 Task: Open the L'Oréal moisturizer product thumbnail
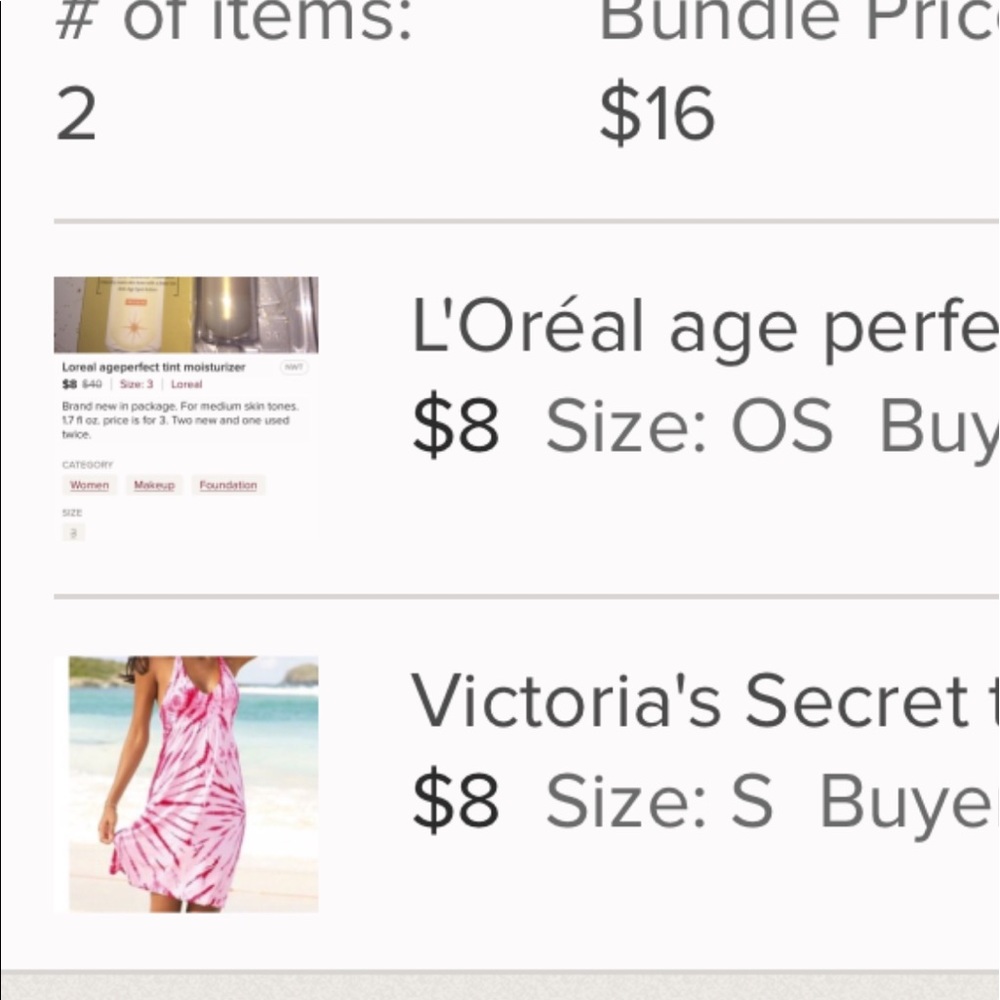[x=186, y=313]
